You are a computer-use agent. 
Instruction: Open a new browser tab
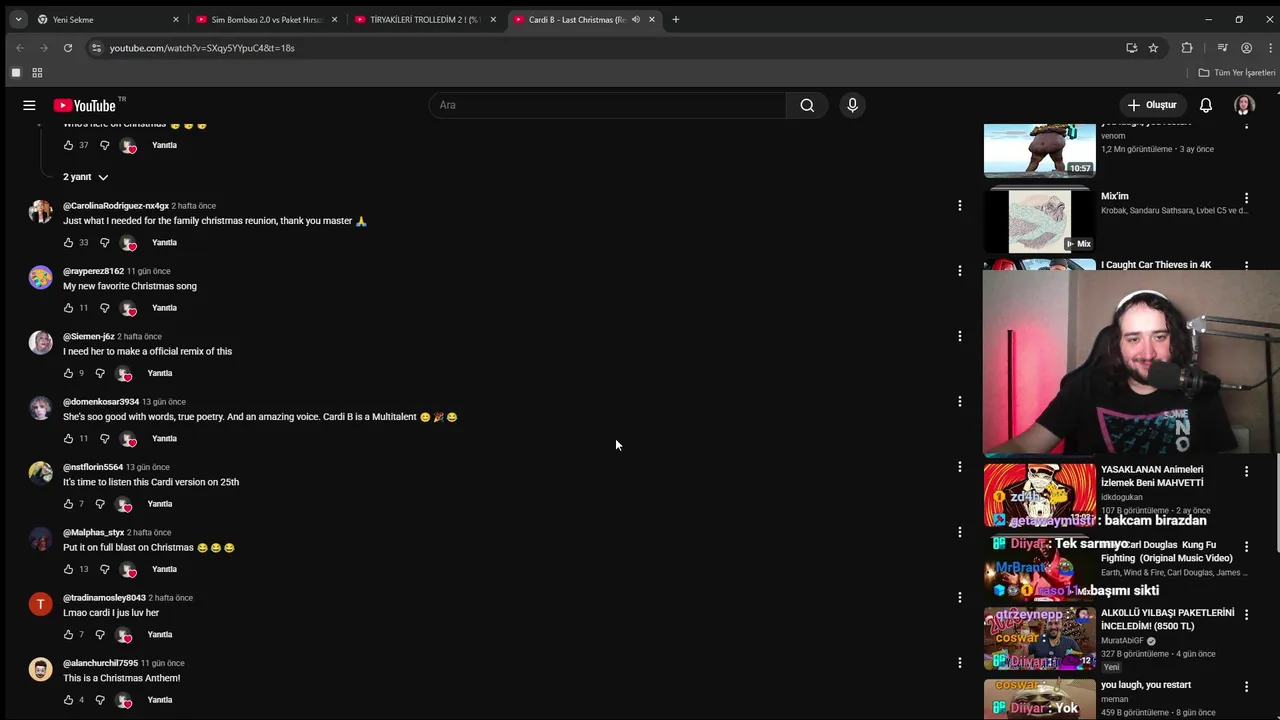pos(676,19)
